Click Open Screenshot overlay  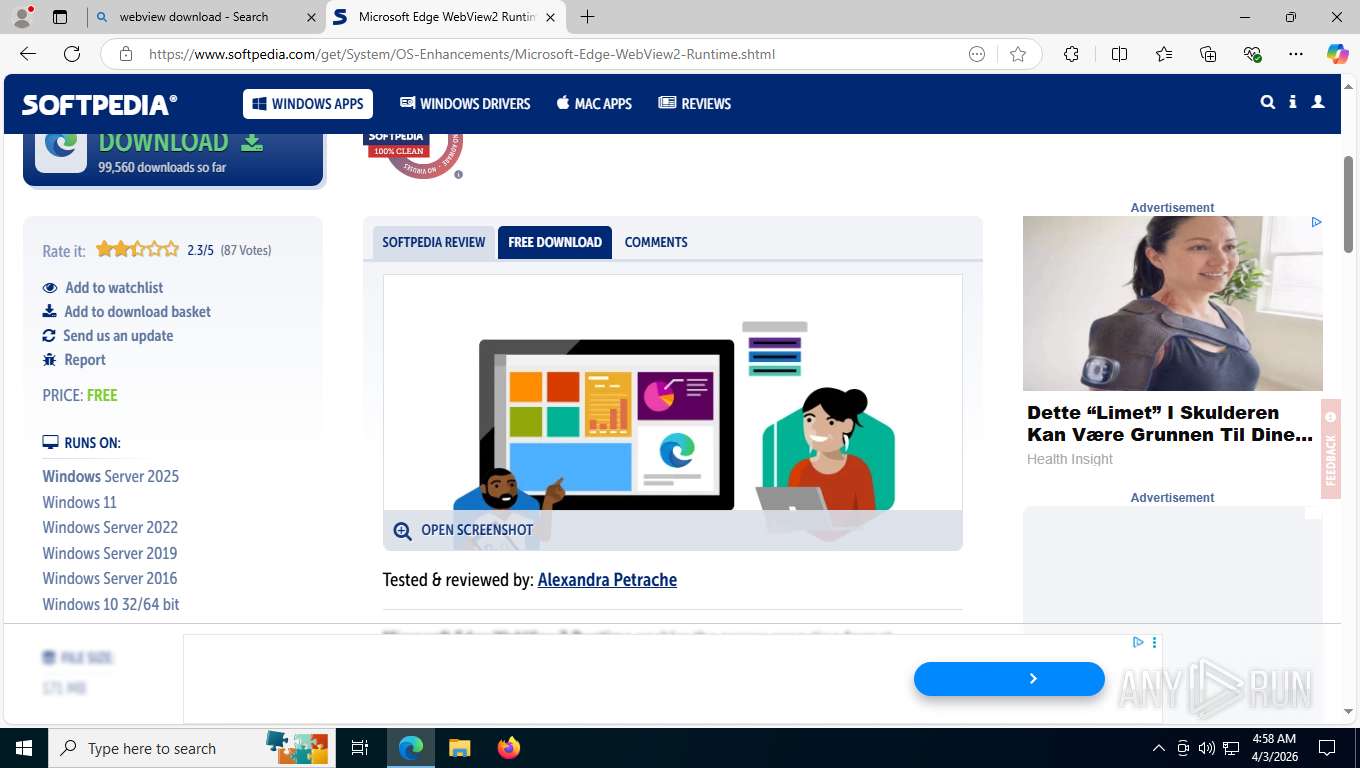[673, 530]
